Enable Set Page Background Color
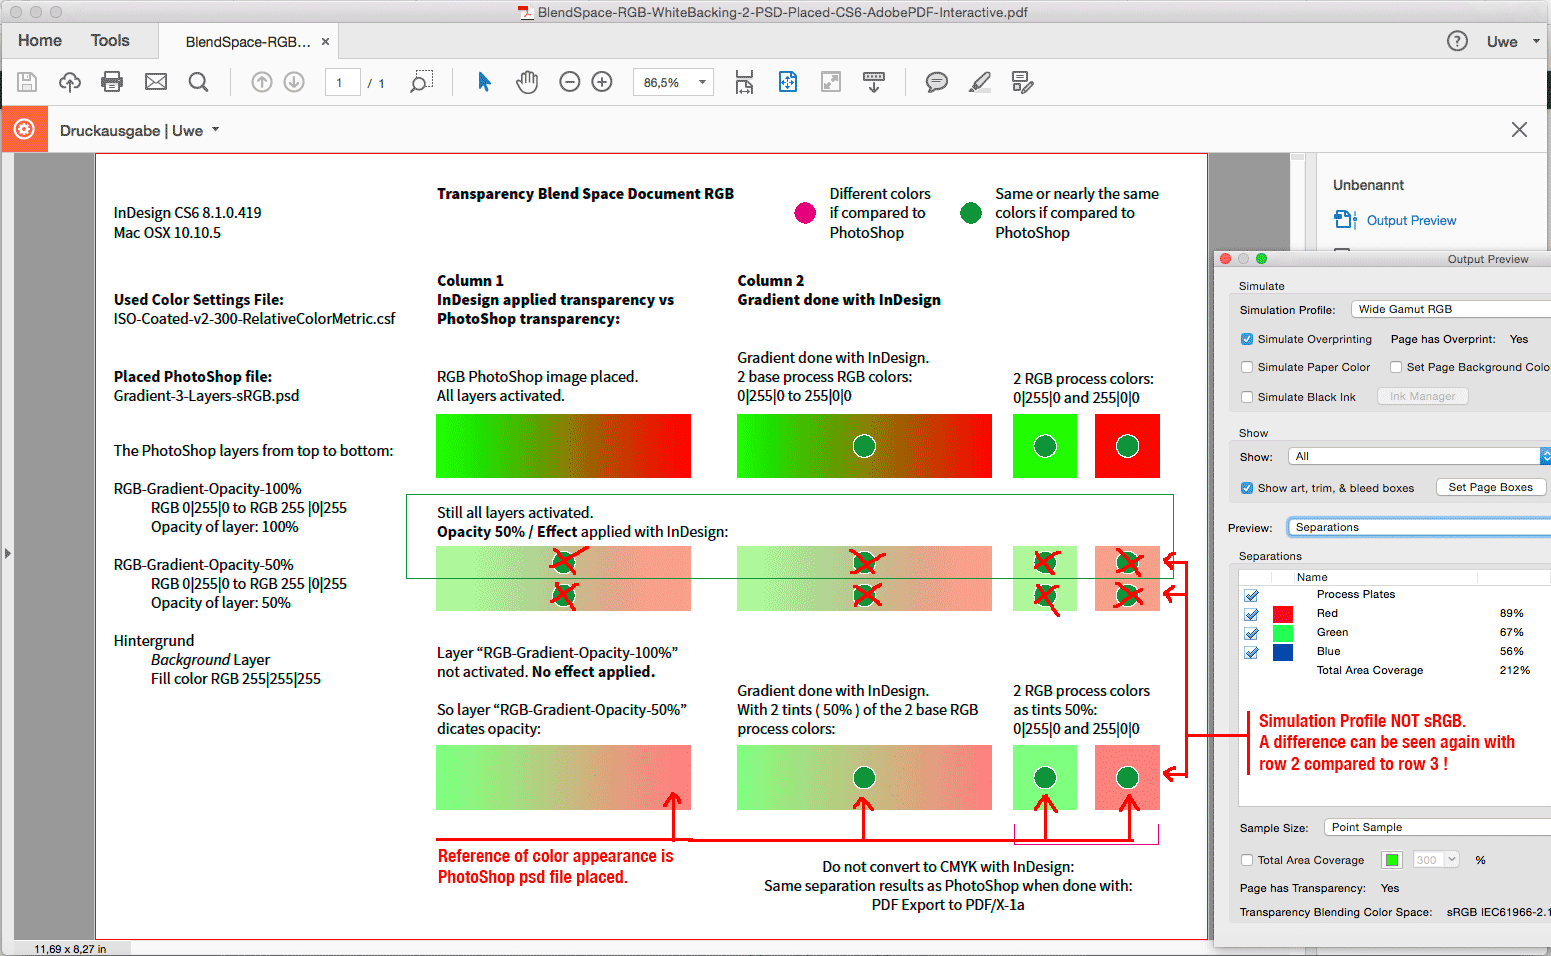This screenshot has height=956, width=1551. click(x=1396, y=367)
